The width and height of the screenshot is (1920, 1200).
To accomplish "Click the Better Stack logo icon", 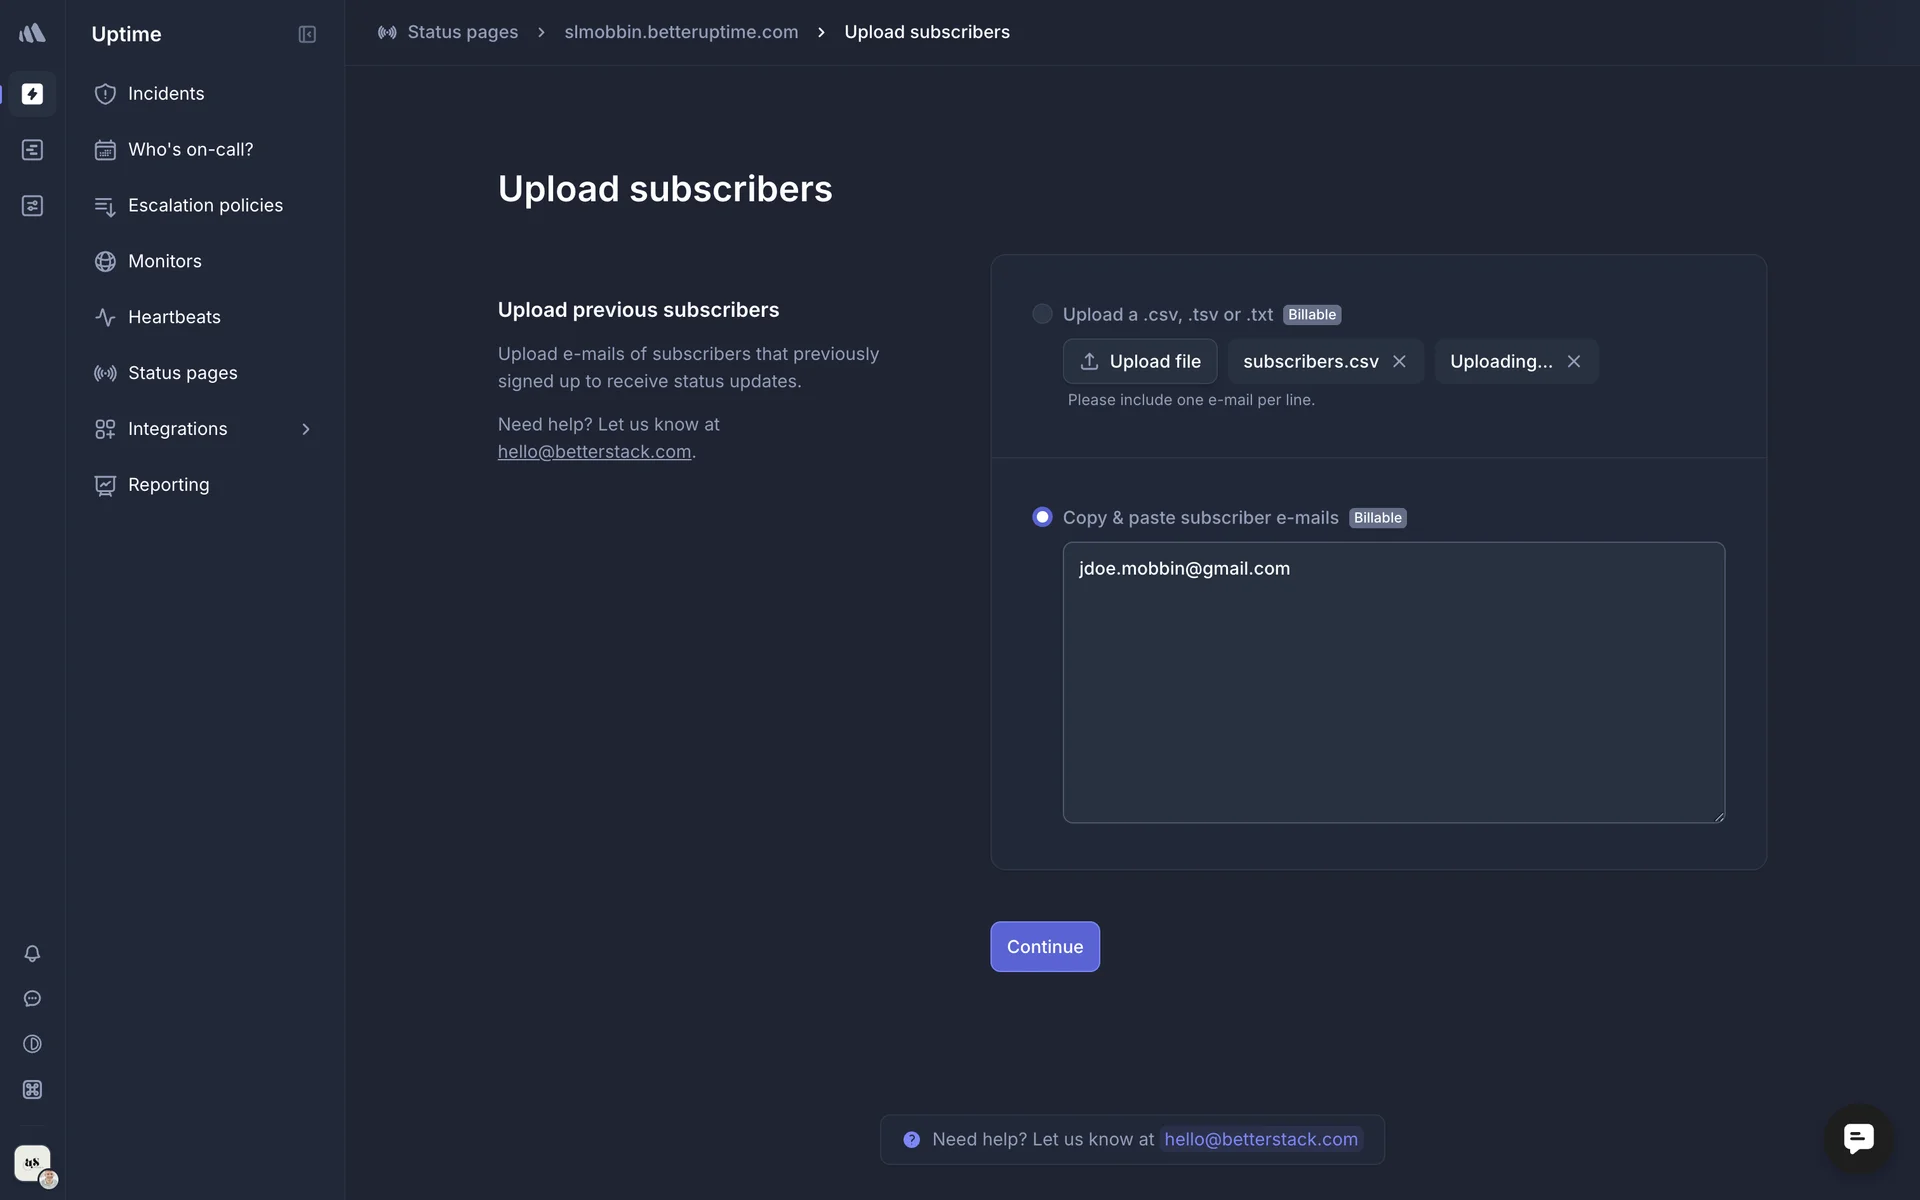I will pyautogui.click(x=32, y=33).
